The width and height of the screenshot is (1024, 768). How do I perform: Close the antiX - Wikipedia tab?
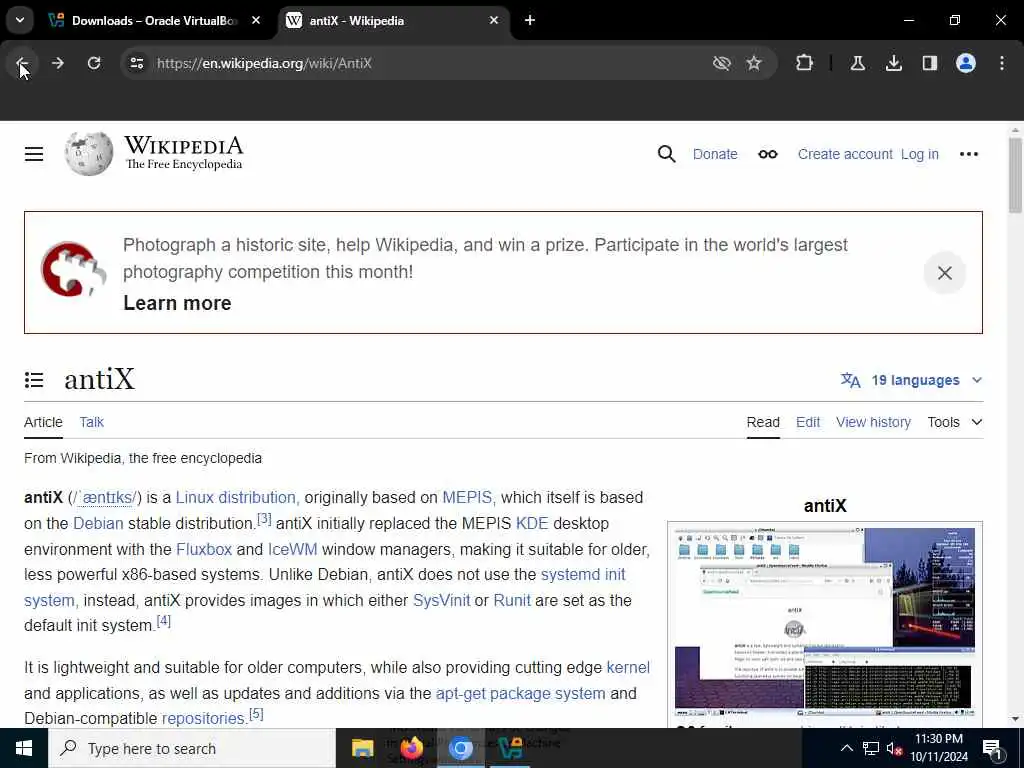click(x=494, y=20)
